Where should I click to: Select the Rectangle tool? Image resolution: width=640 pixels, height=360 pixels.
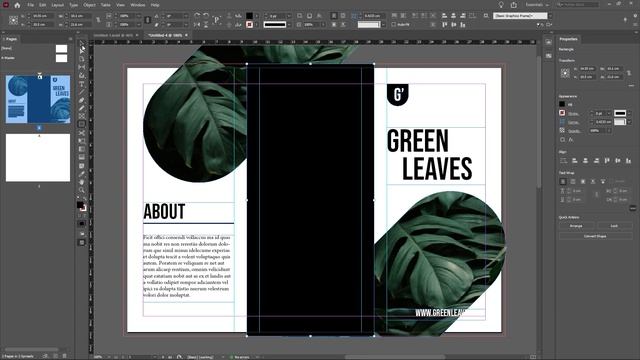tap(82, 124)
